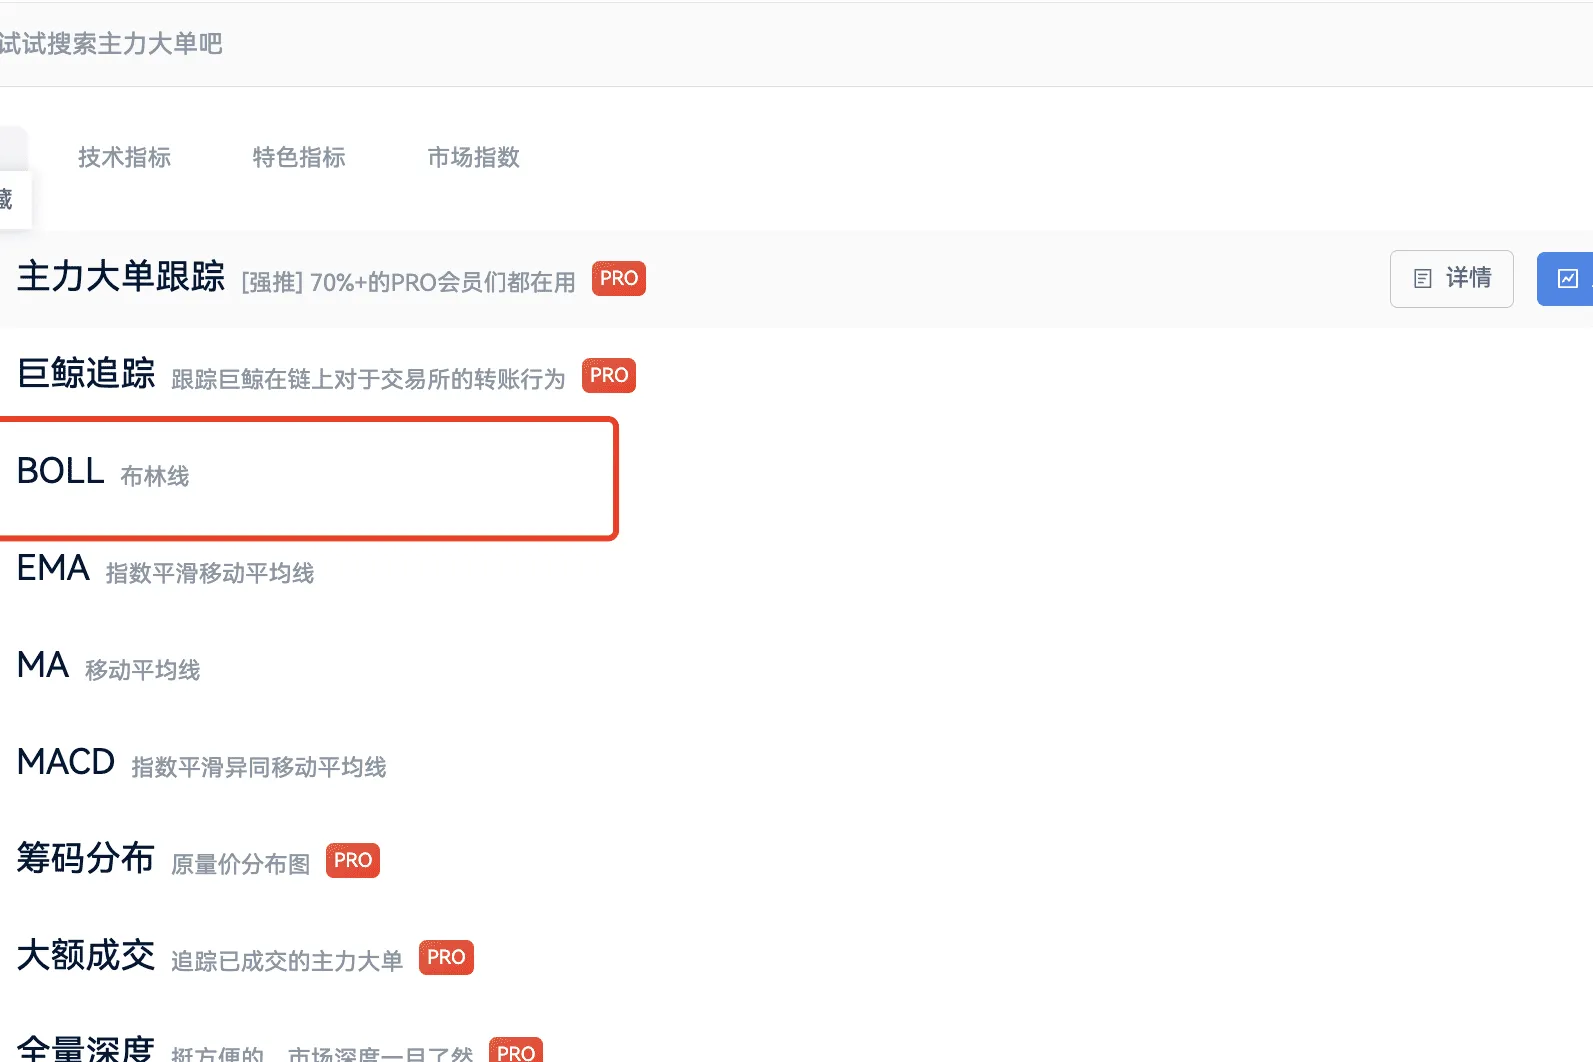Select the 全量深度 indicator
Image resolution: width=1593 pixels, height=1062 pixels.
(86, 1049)
